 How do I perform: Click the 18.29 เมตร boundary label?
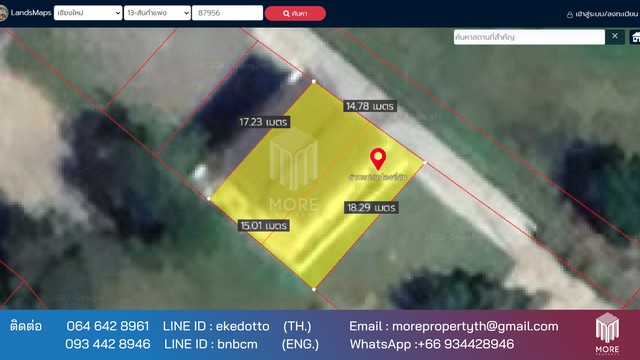pyautogui.click(x=371, y=207)
